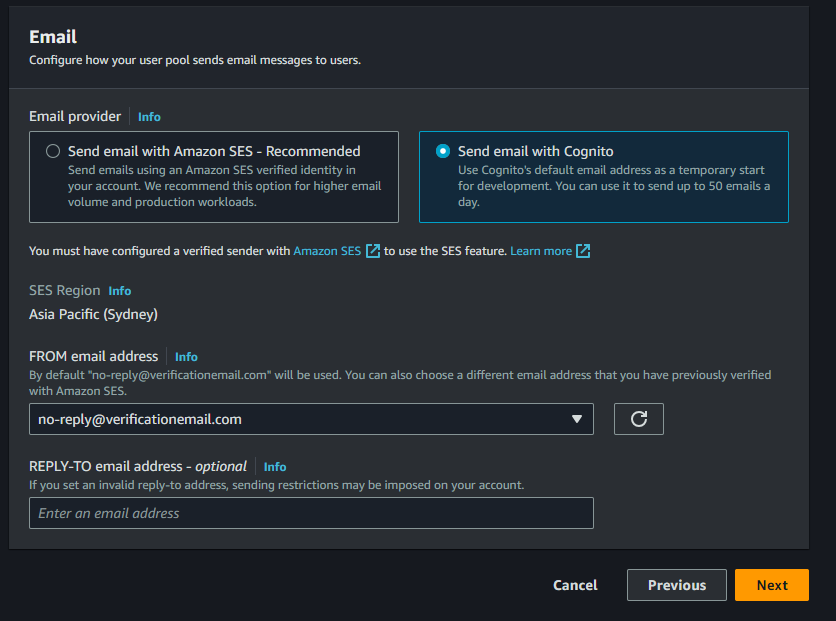Select Send email with Amazon SES radio button
The height and width of the screenshot is (621, 836).
tap(53, 151)
